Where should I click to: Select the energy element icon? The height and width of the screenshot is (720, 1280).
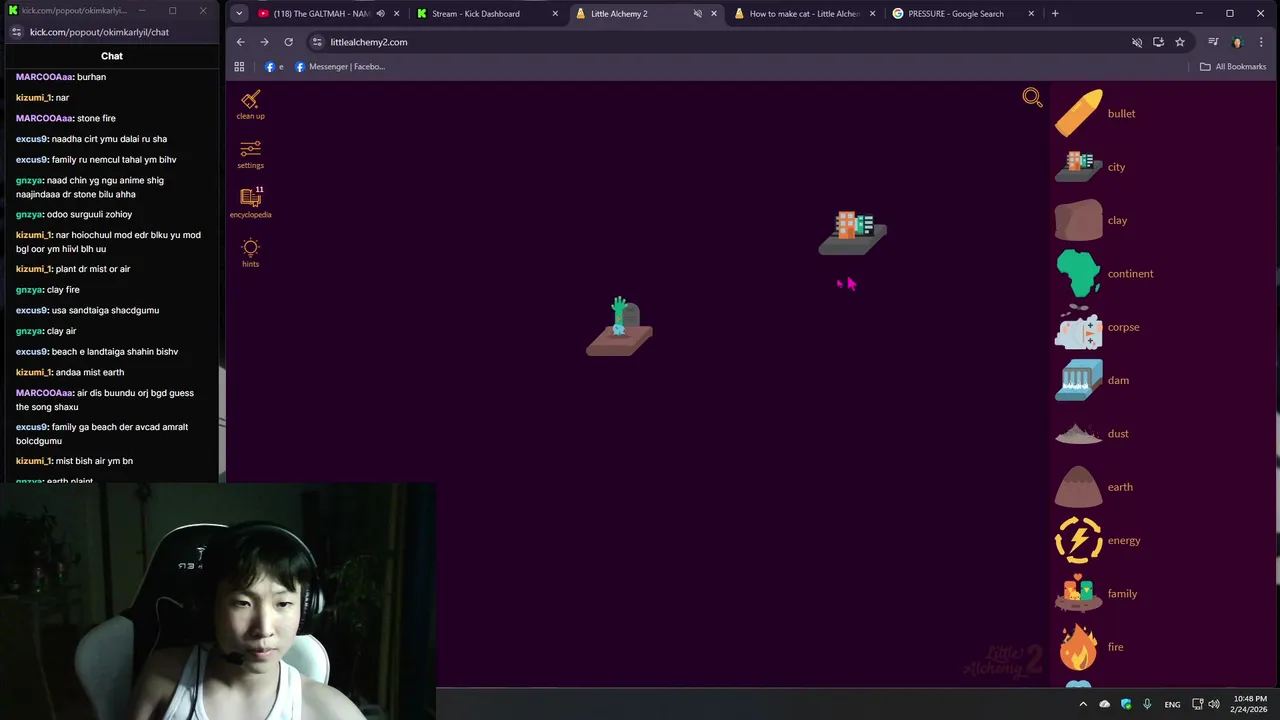[x=1078, y=540]
